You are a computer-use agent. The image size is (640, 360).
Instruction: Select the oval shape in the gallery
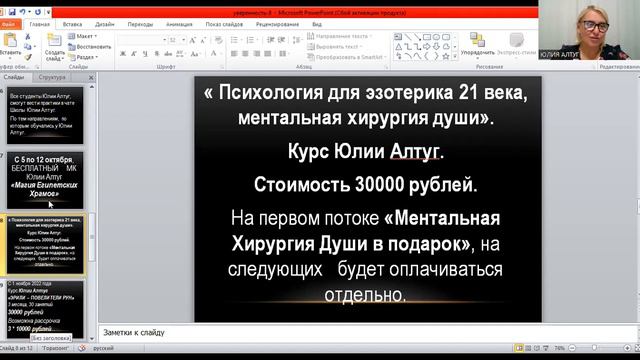click(436, 37)
